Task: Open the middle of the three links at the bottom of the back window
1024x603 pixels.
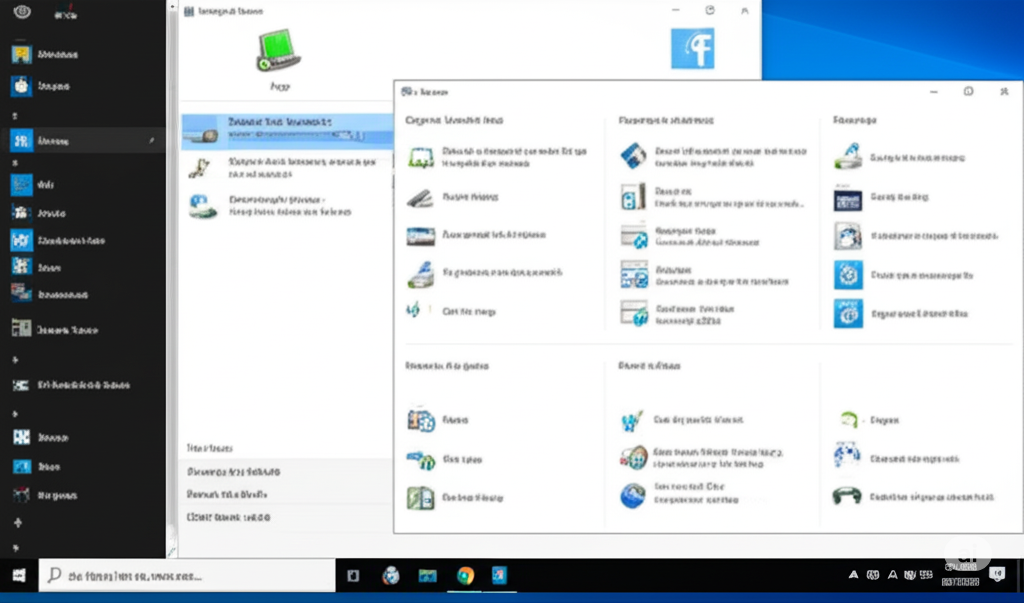Action: click(227, 495)
